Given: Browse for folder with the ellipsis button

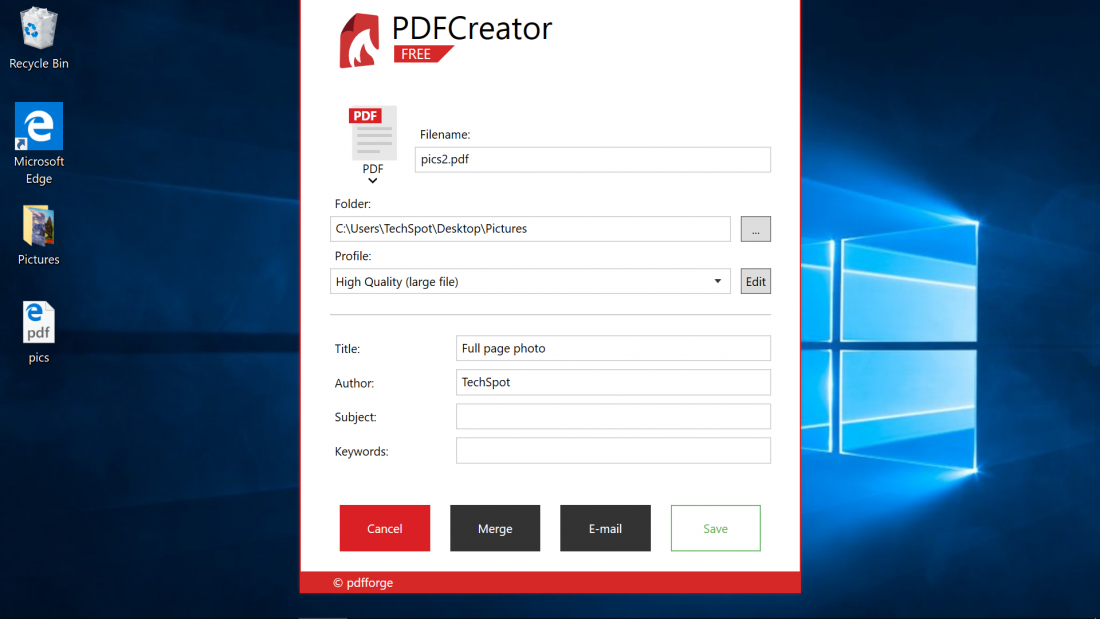Looking at the screenshot, I should point(756,229).
